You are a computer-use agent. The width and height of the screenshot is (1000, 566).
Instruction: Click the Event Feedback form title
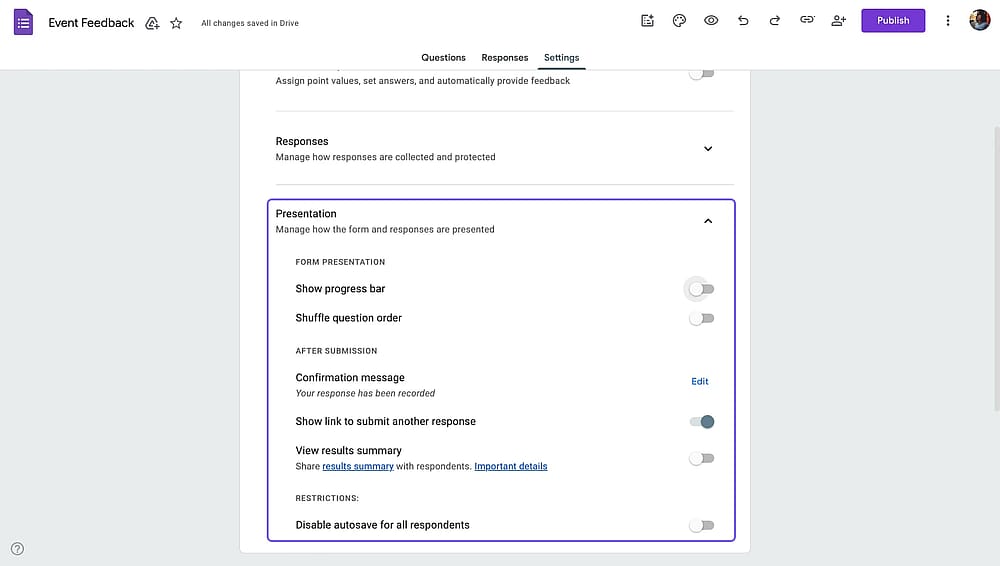91,23
